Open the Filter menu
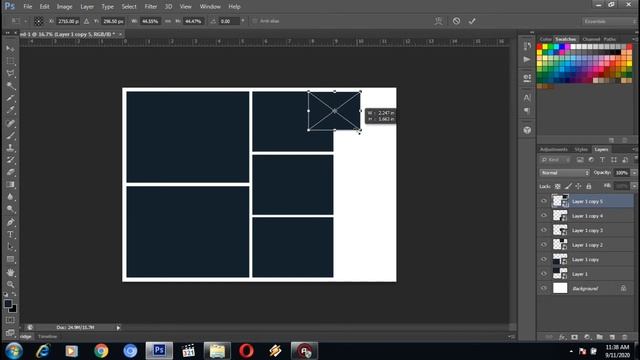The width and height of the screenshot is (640, 360). tap(151, 7)
